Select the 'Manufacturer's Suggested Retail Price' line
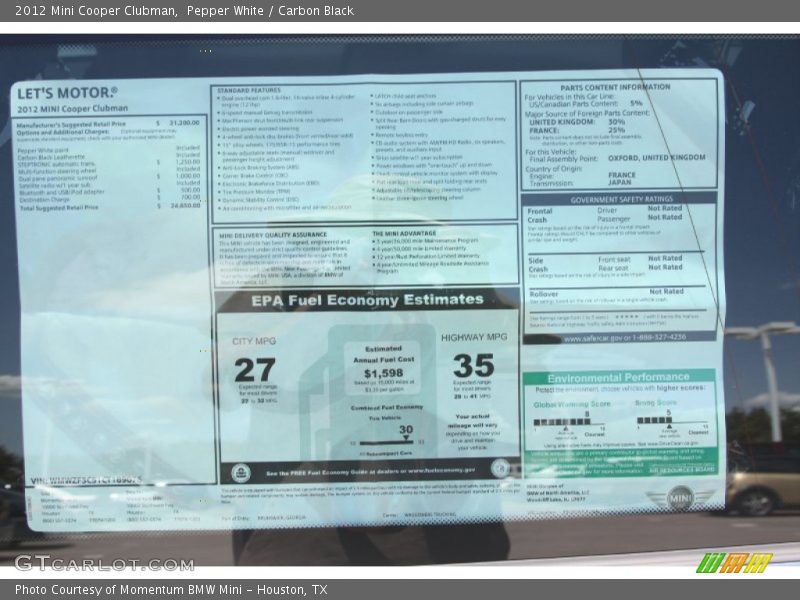The height and width of the screenshot is (600, 800). pos(108,123)
